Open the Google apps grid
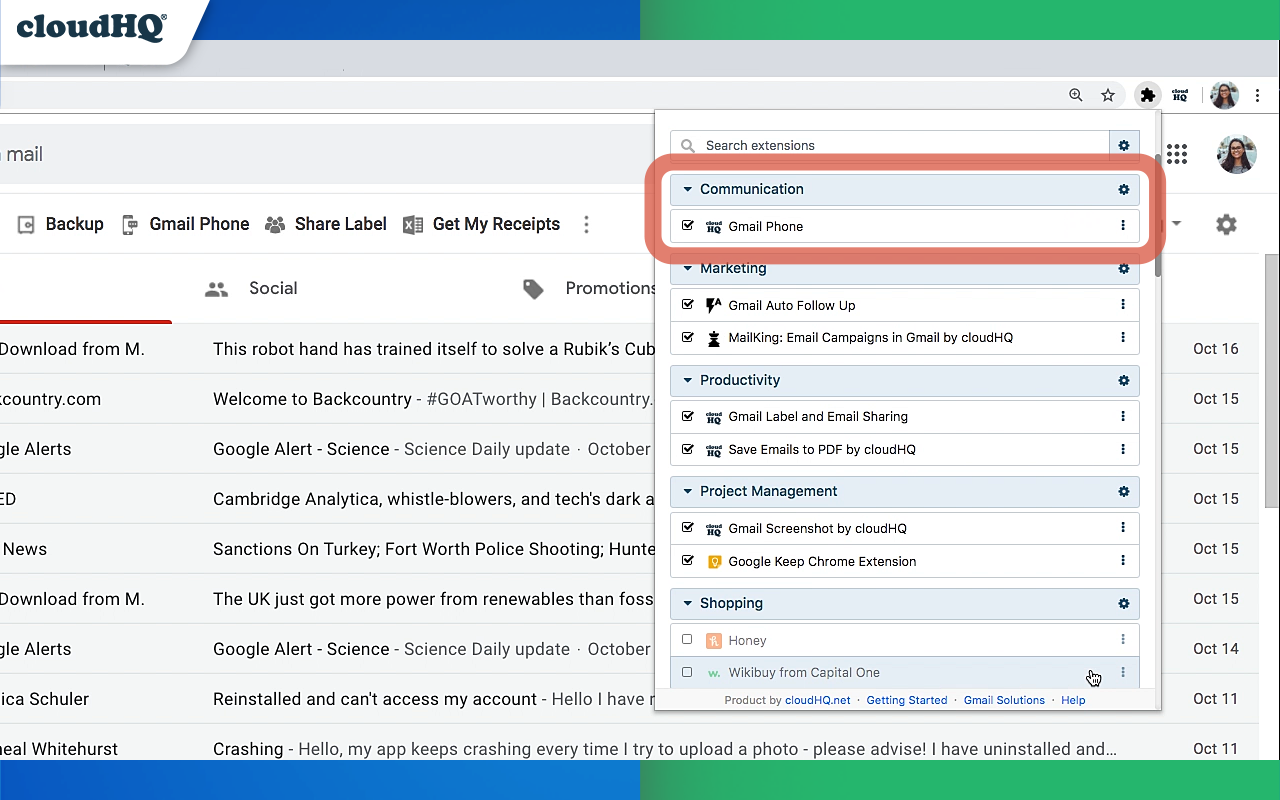Viewport: 1280px width, 800px height. [1177, 154]
